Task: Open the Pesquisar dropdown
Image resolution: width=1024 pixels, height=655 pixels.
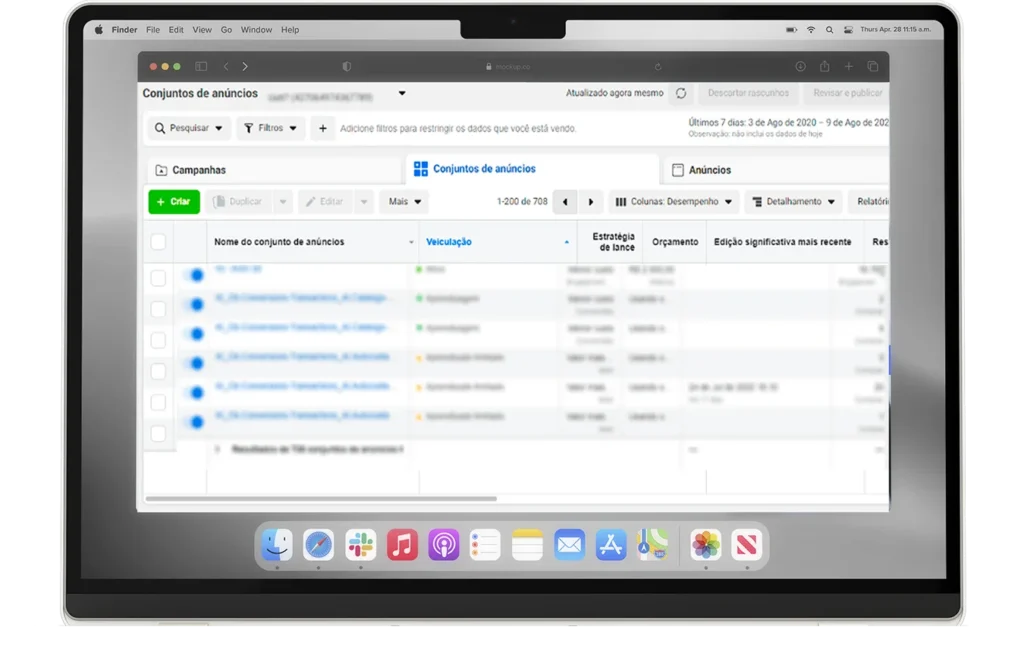Action: (189, 128)
